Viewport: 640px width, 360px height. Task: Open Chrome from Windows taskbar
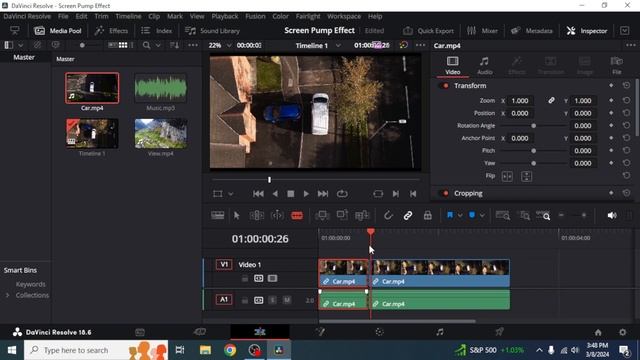click(230, 350)
